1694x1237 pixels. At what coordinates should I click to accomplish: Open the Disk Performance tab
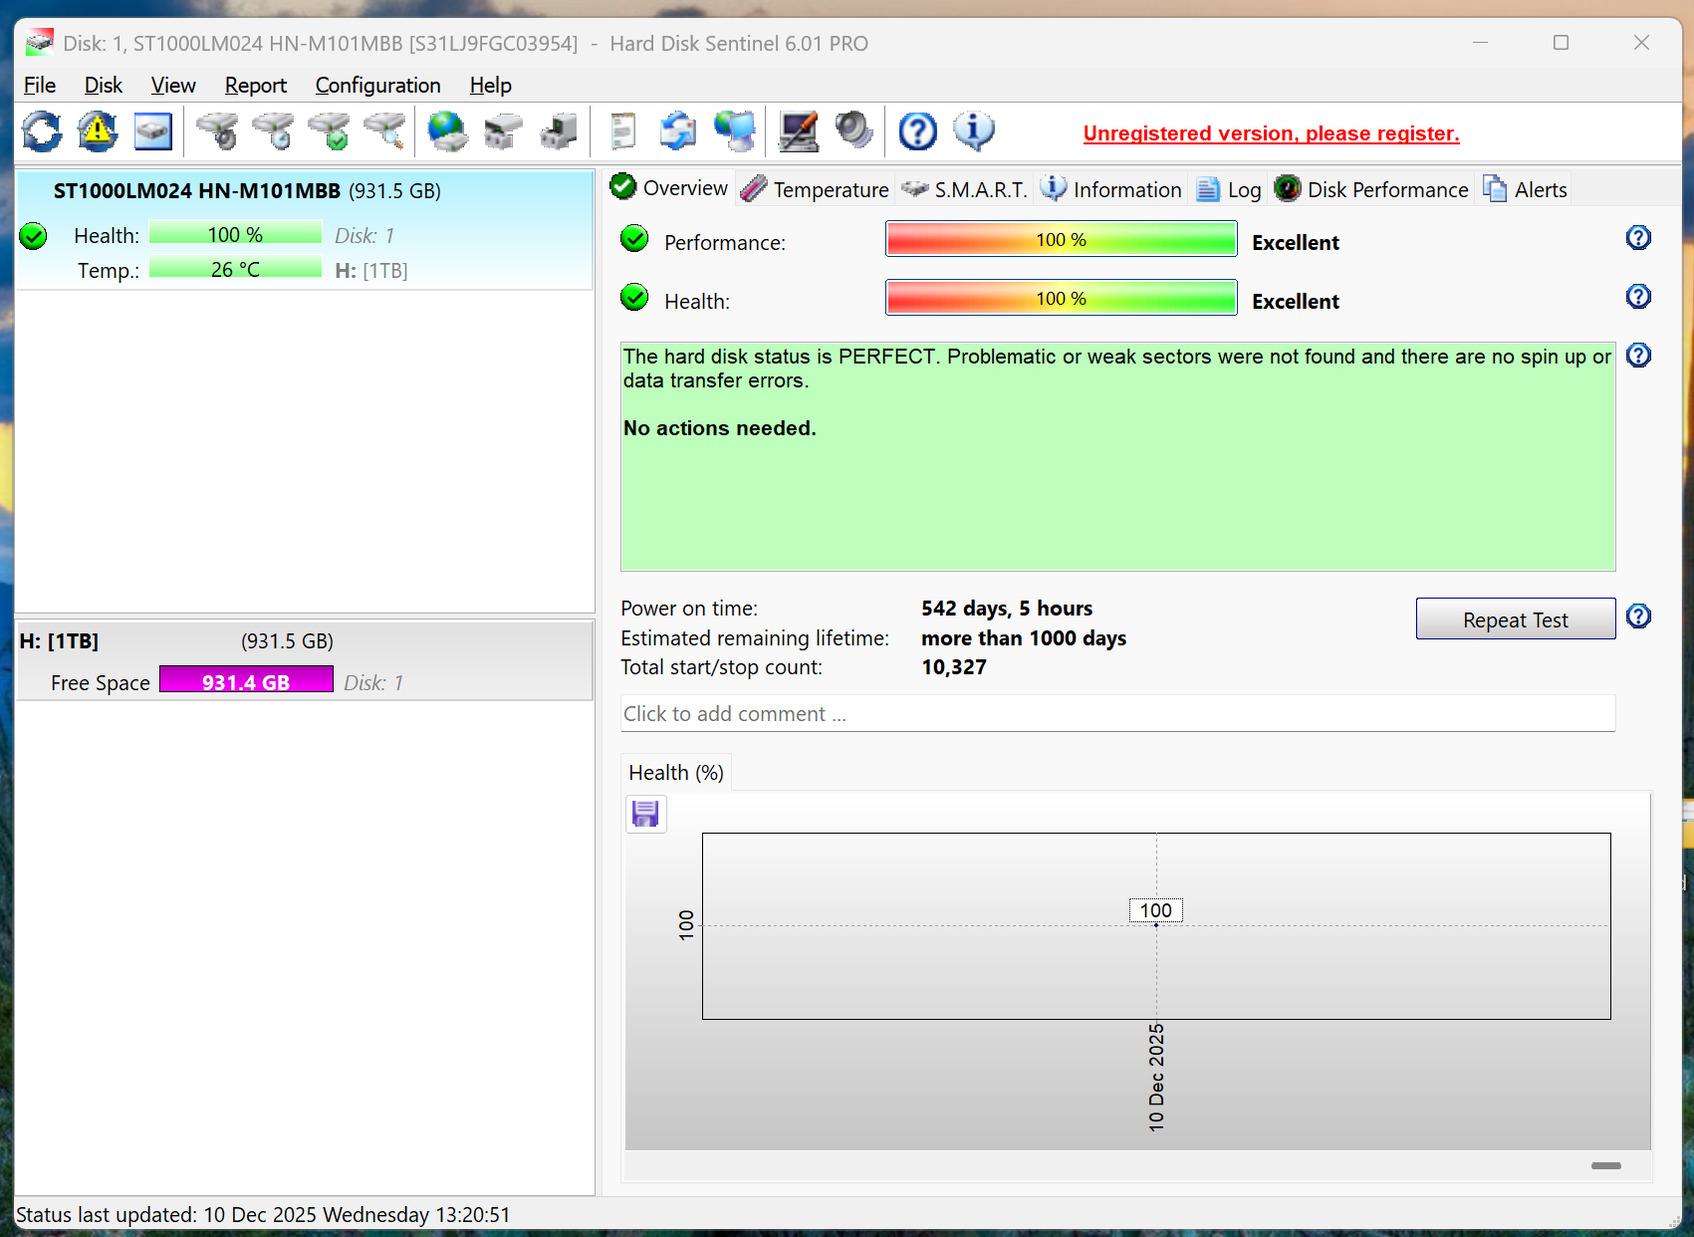pyautogui.click(x=1371, y=190)
